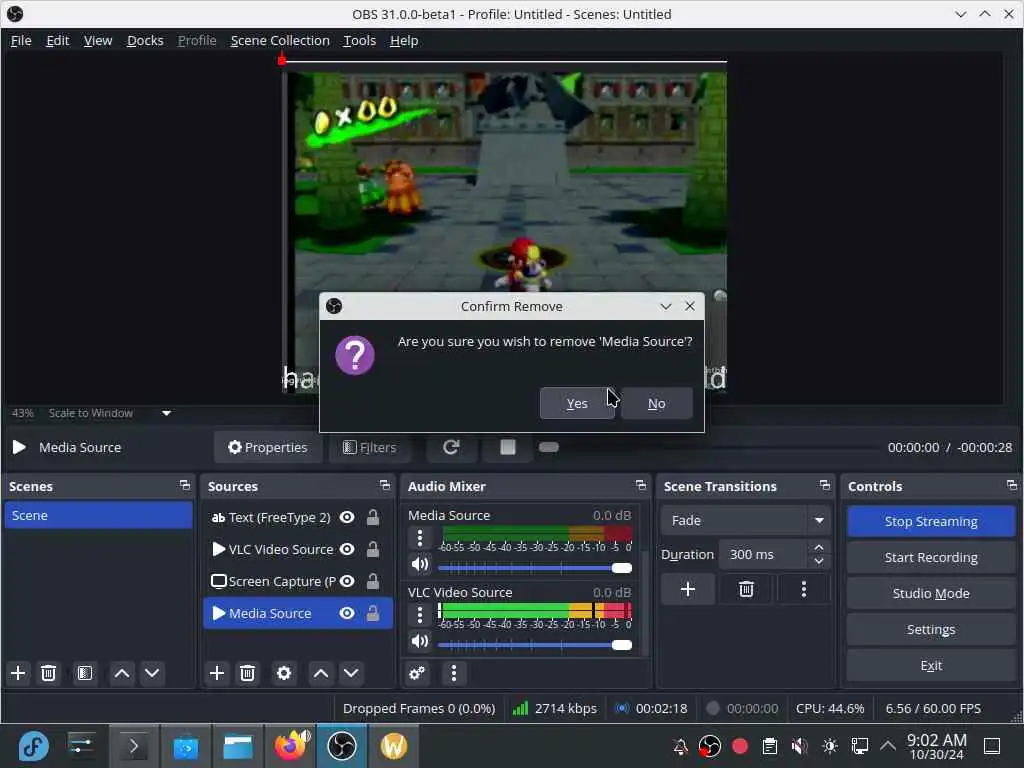Open the Docks menu

tap(145, 40)
